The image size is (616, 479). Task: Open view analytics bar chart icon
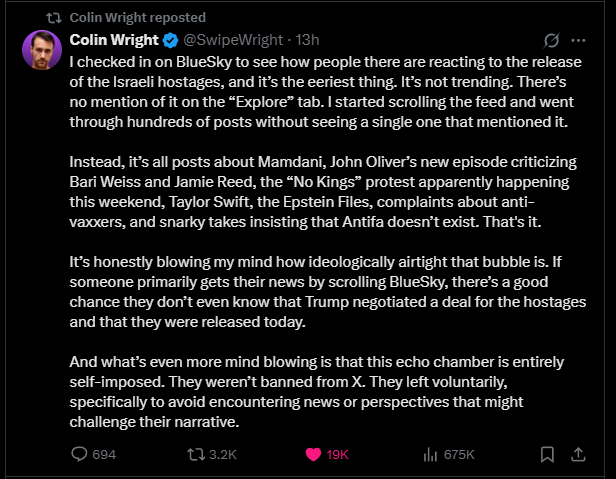click(x=430, y=454)
